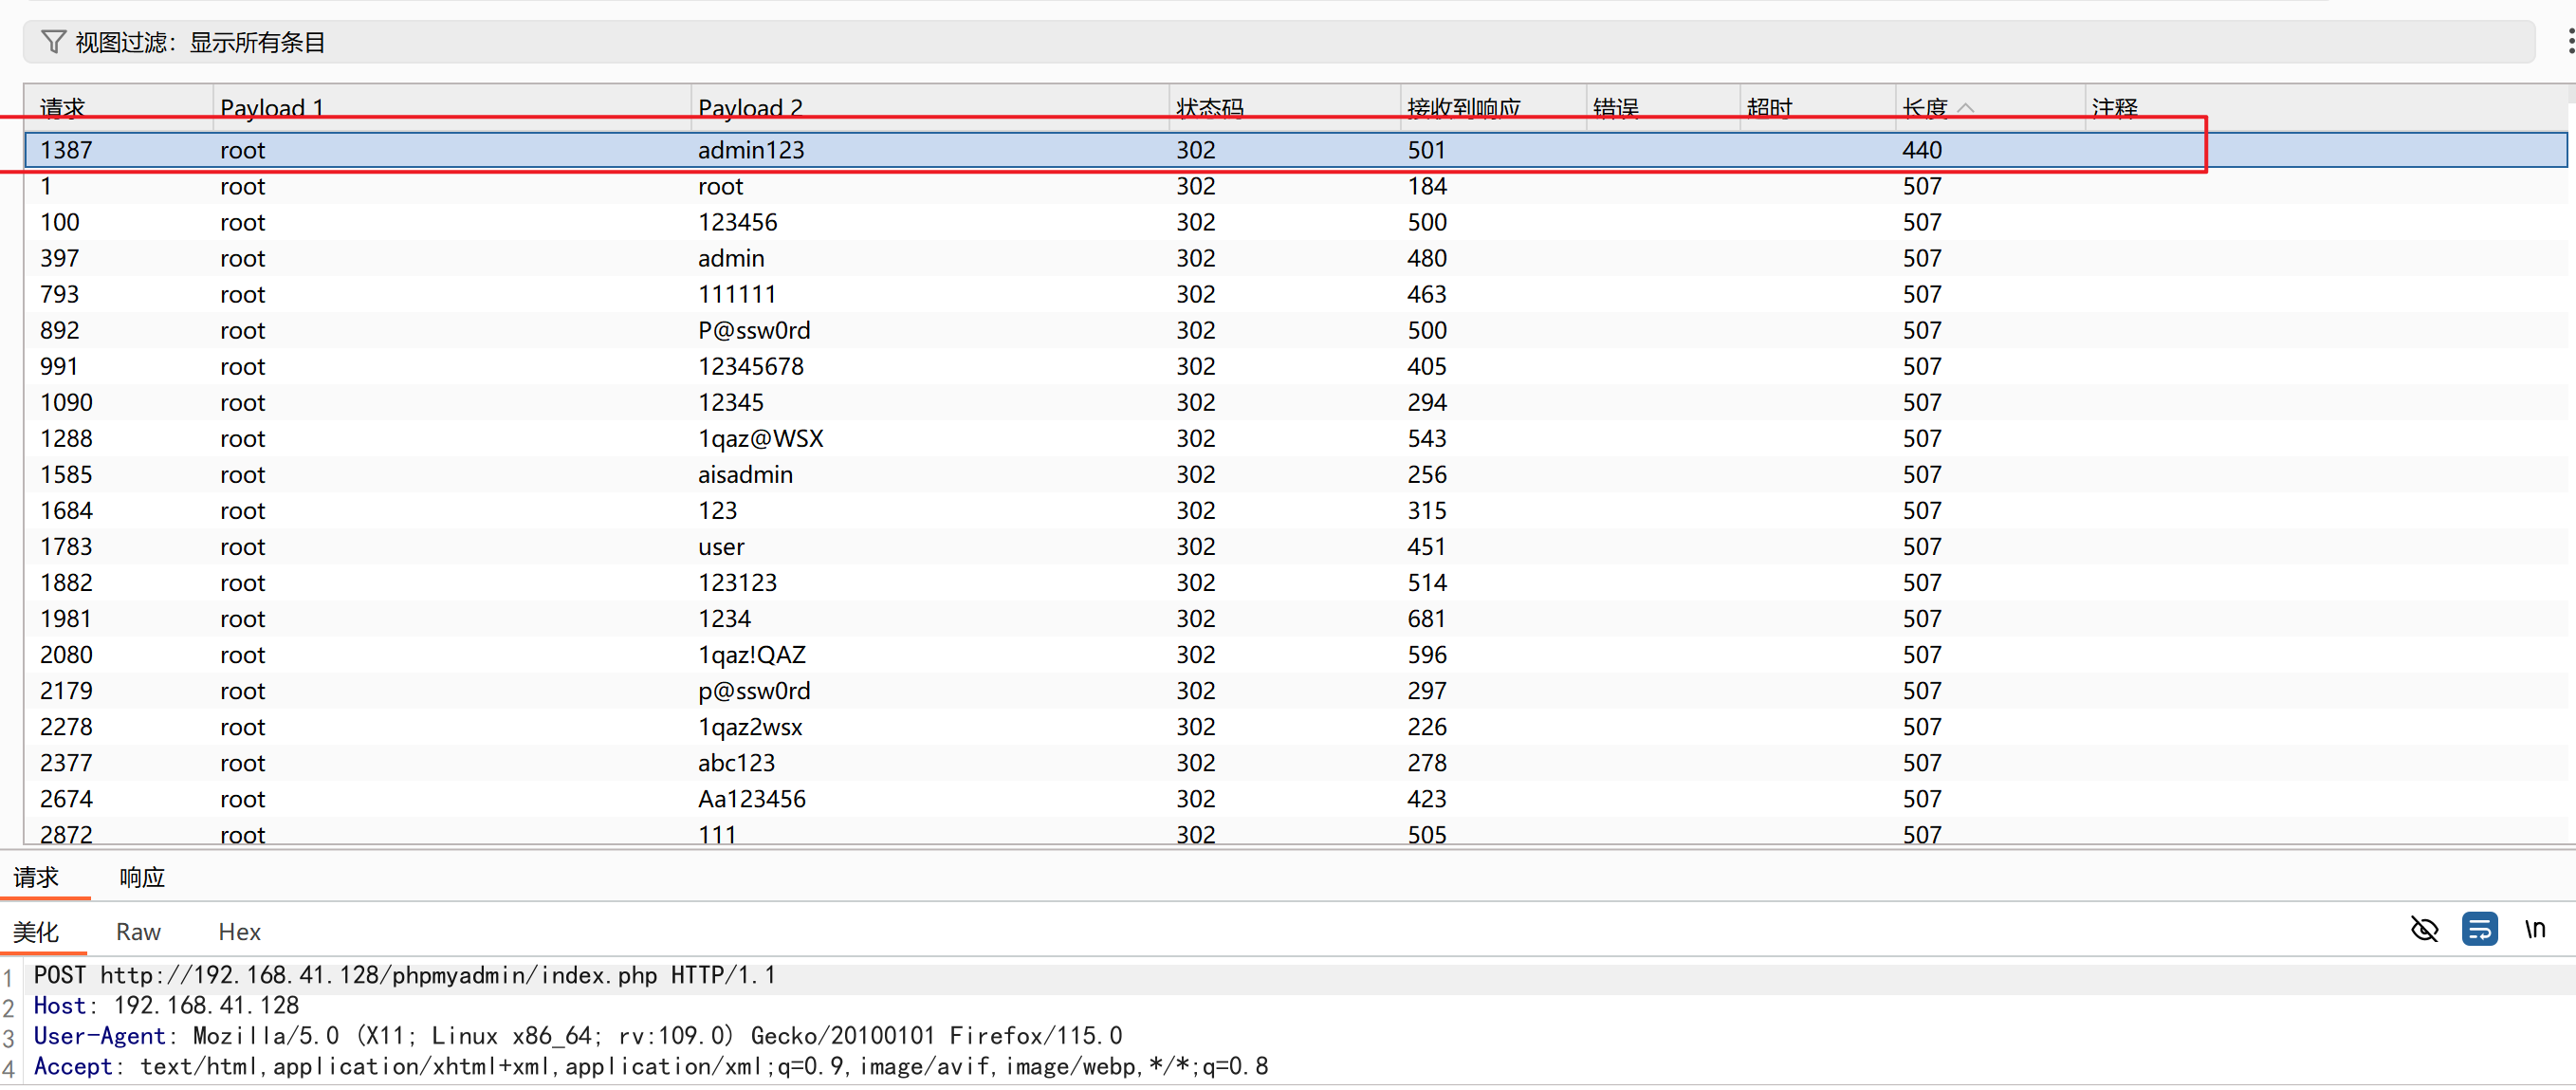Sort by 接收到响应 column header

tap(1463, 108)
